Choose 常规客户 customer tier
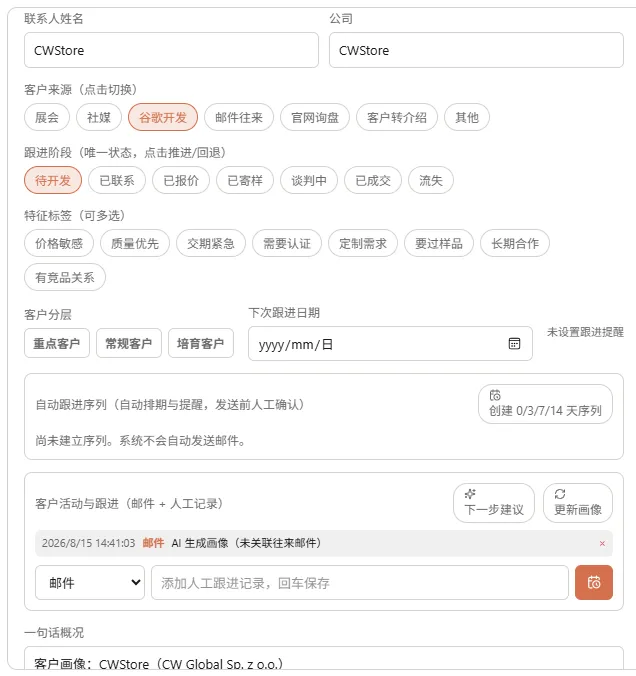This screenshot has height=676, width=636. coord(129,343)
